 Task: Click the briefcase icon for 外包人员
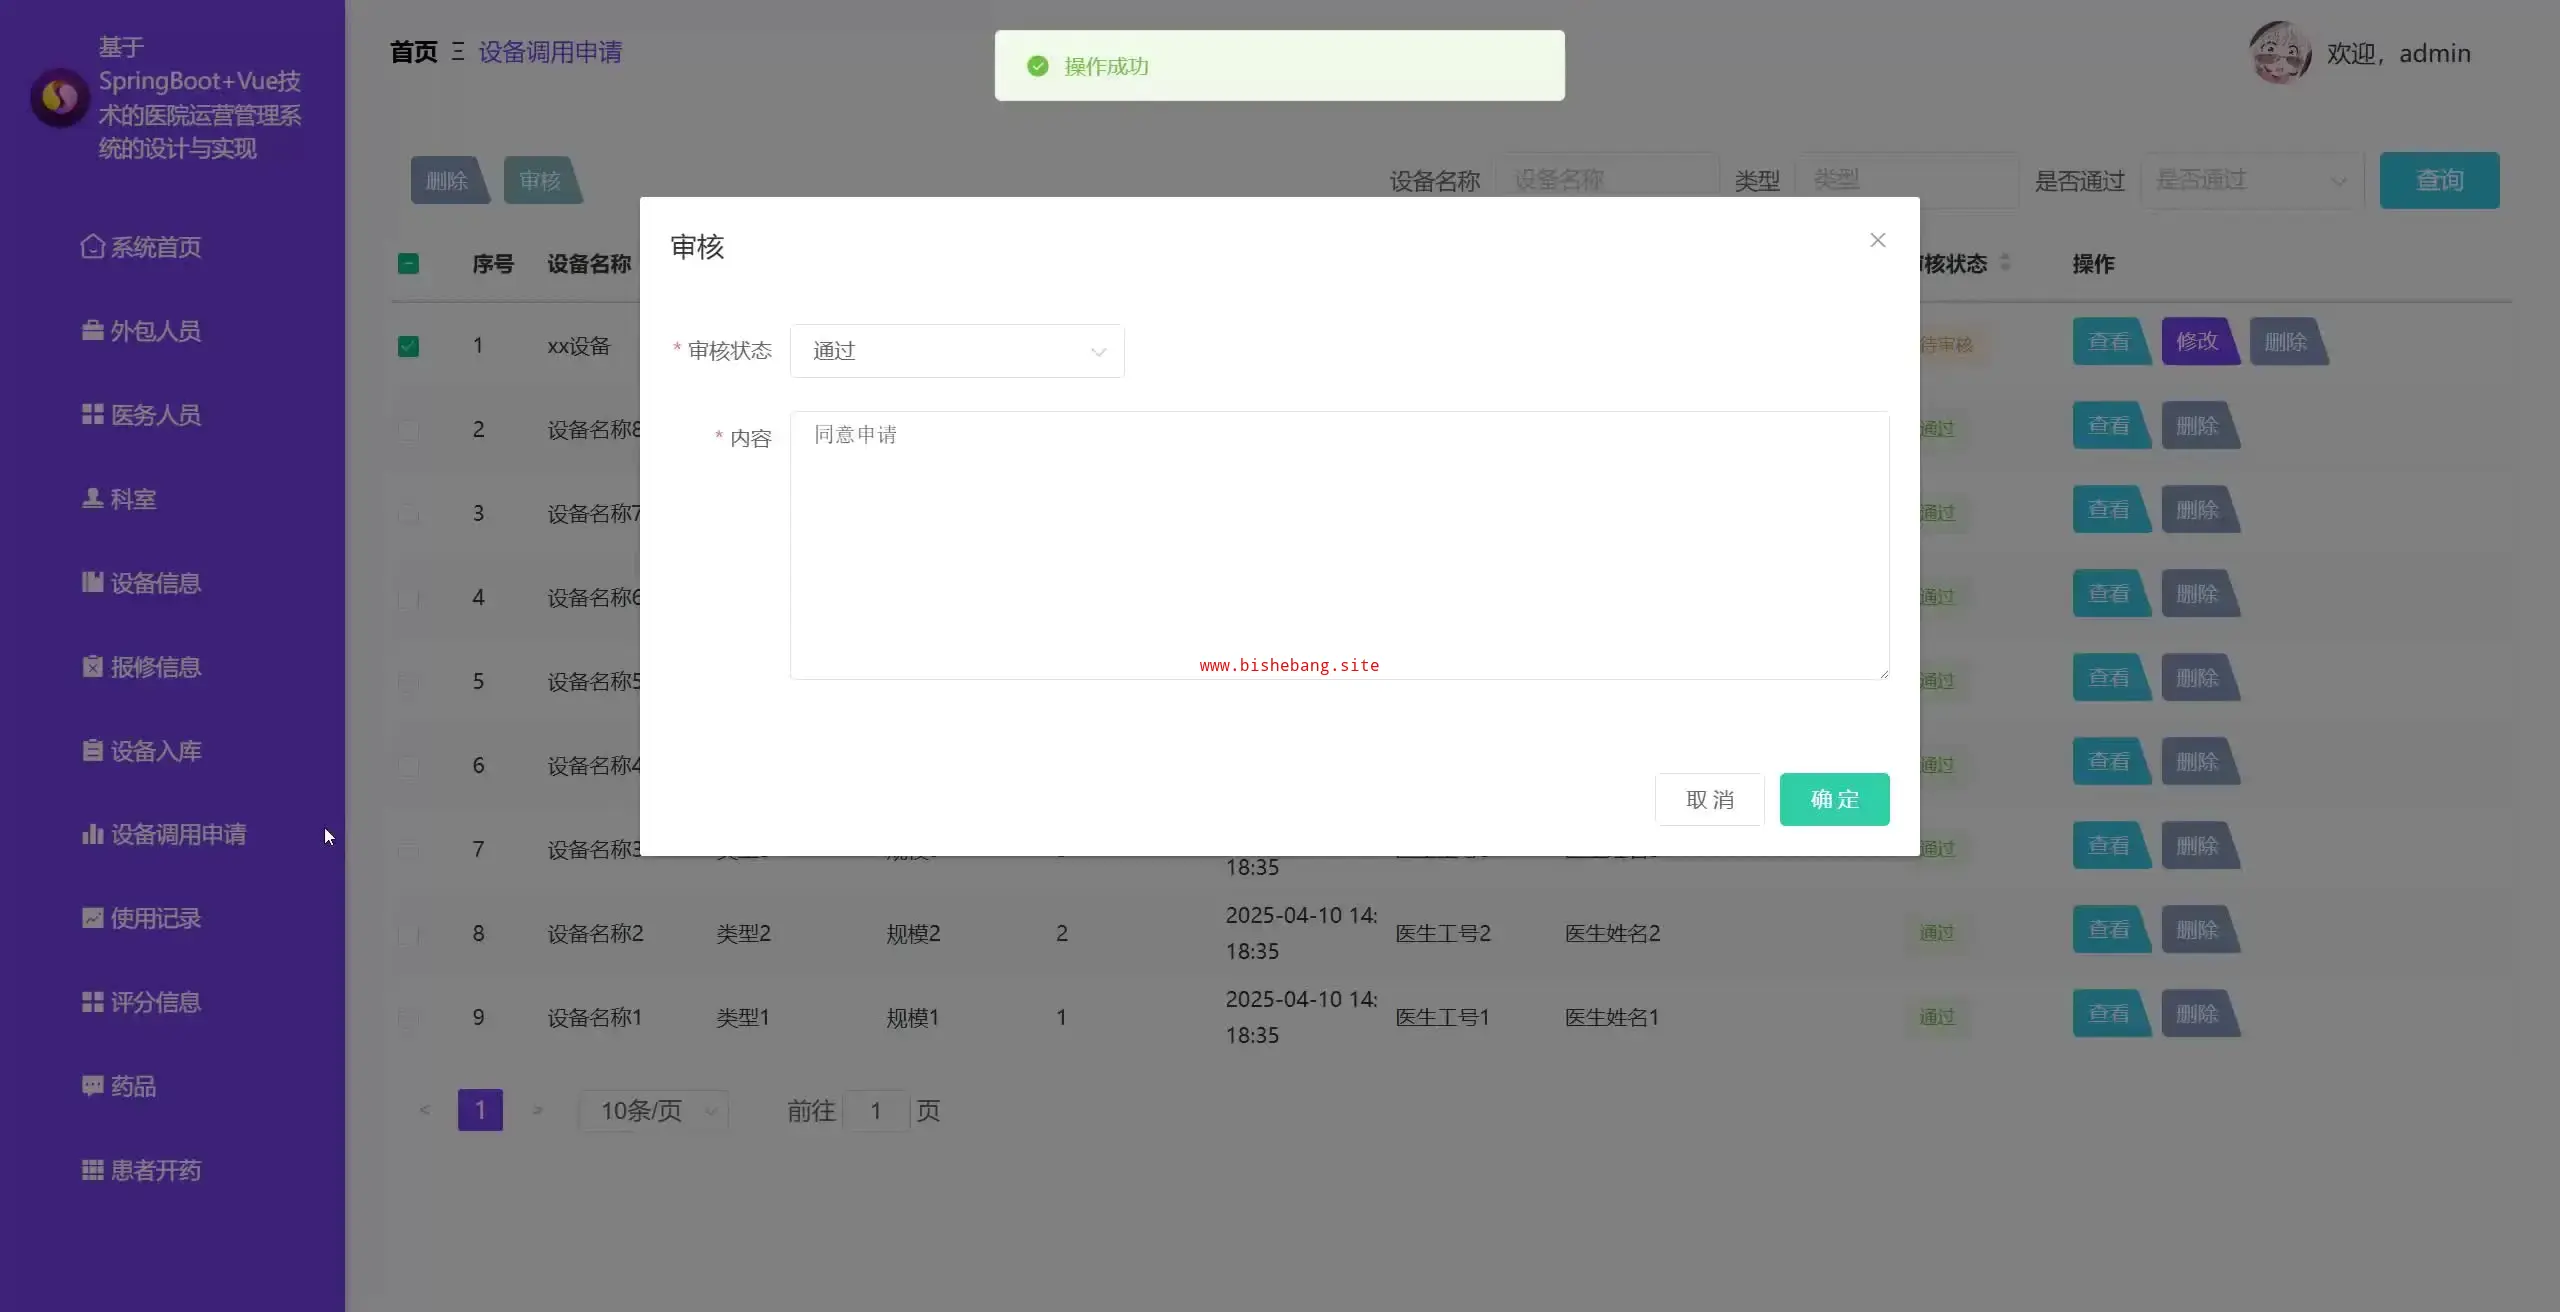click(x=92, y=330)
